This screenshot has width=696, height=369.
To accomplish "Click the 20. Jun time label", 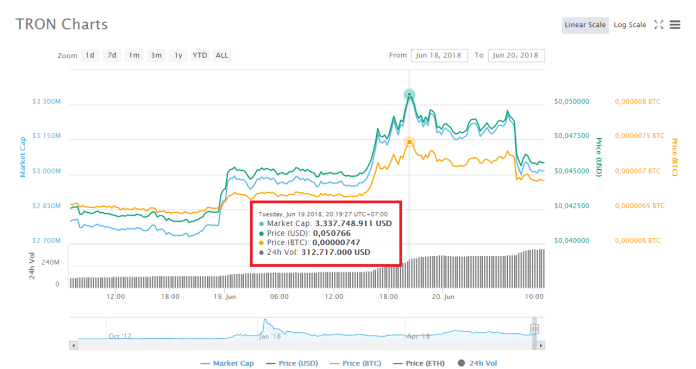I will [x=443, y=297].
